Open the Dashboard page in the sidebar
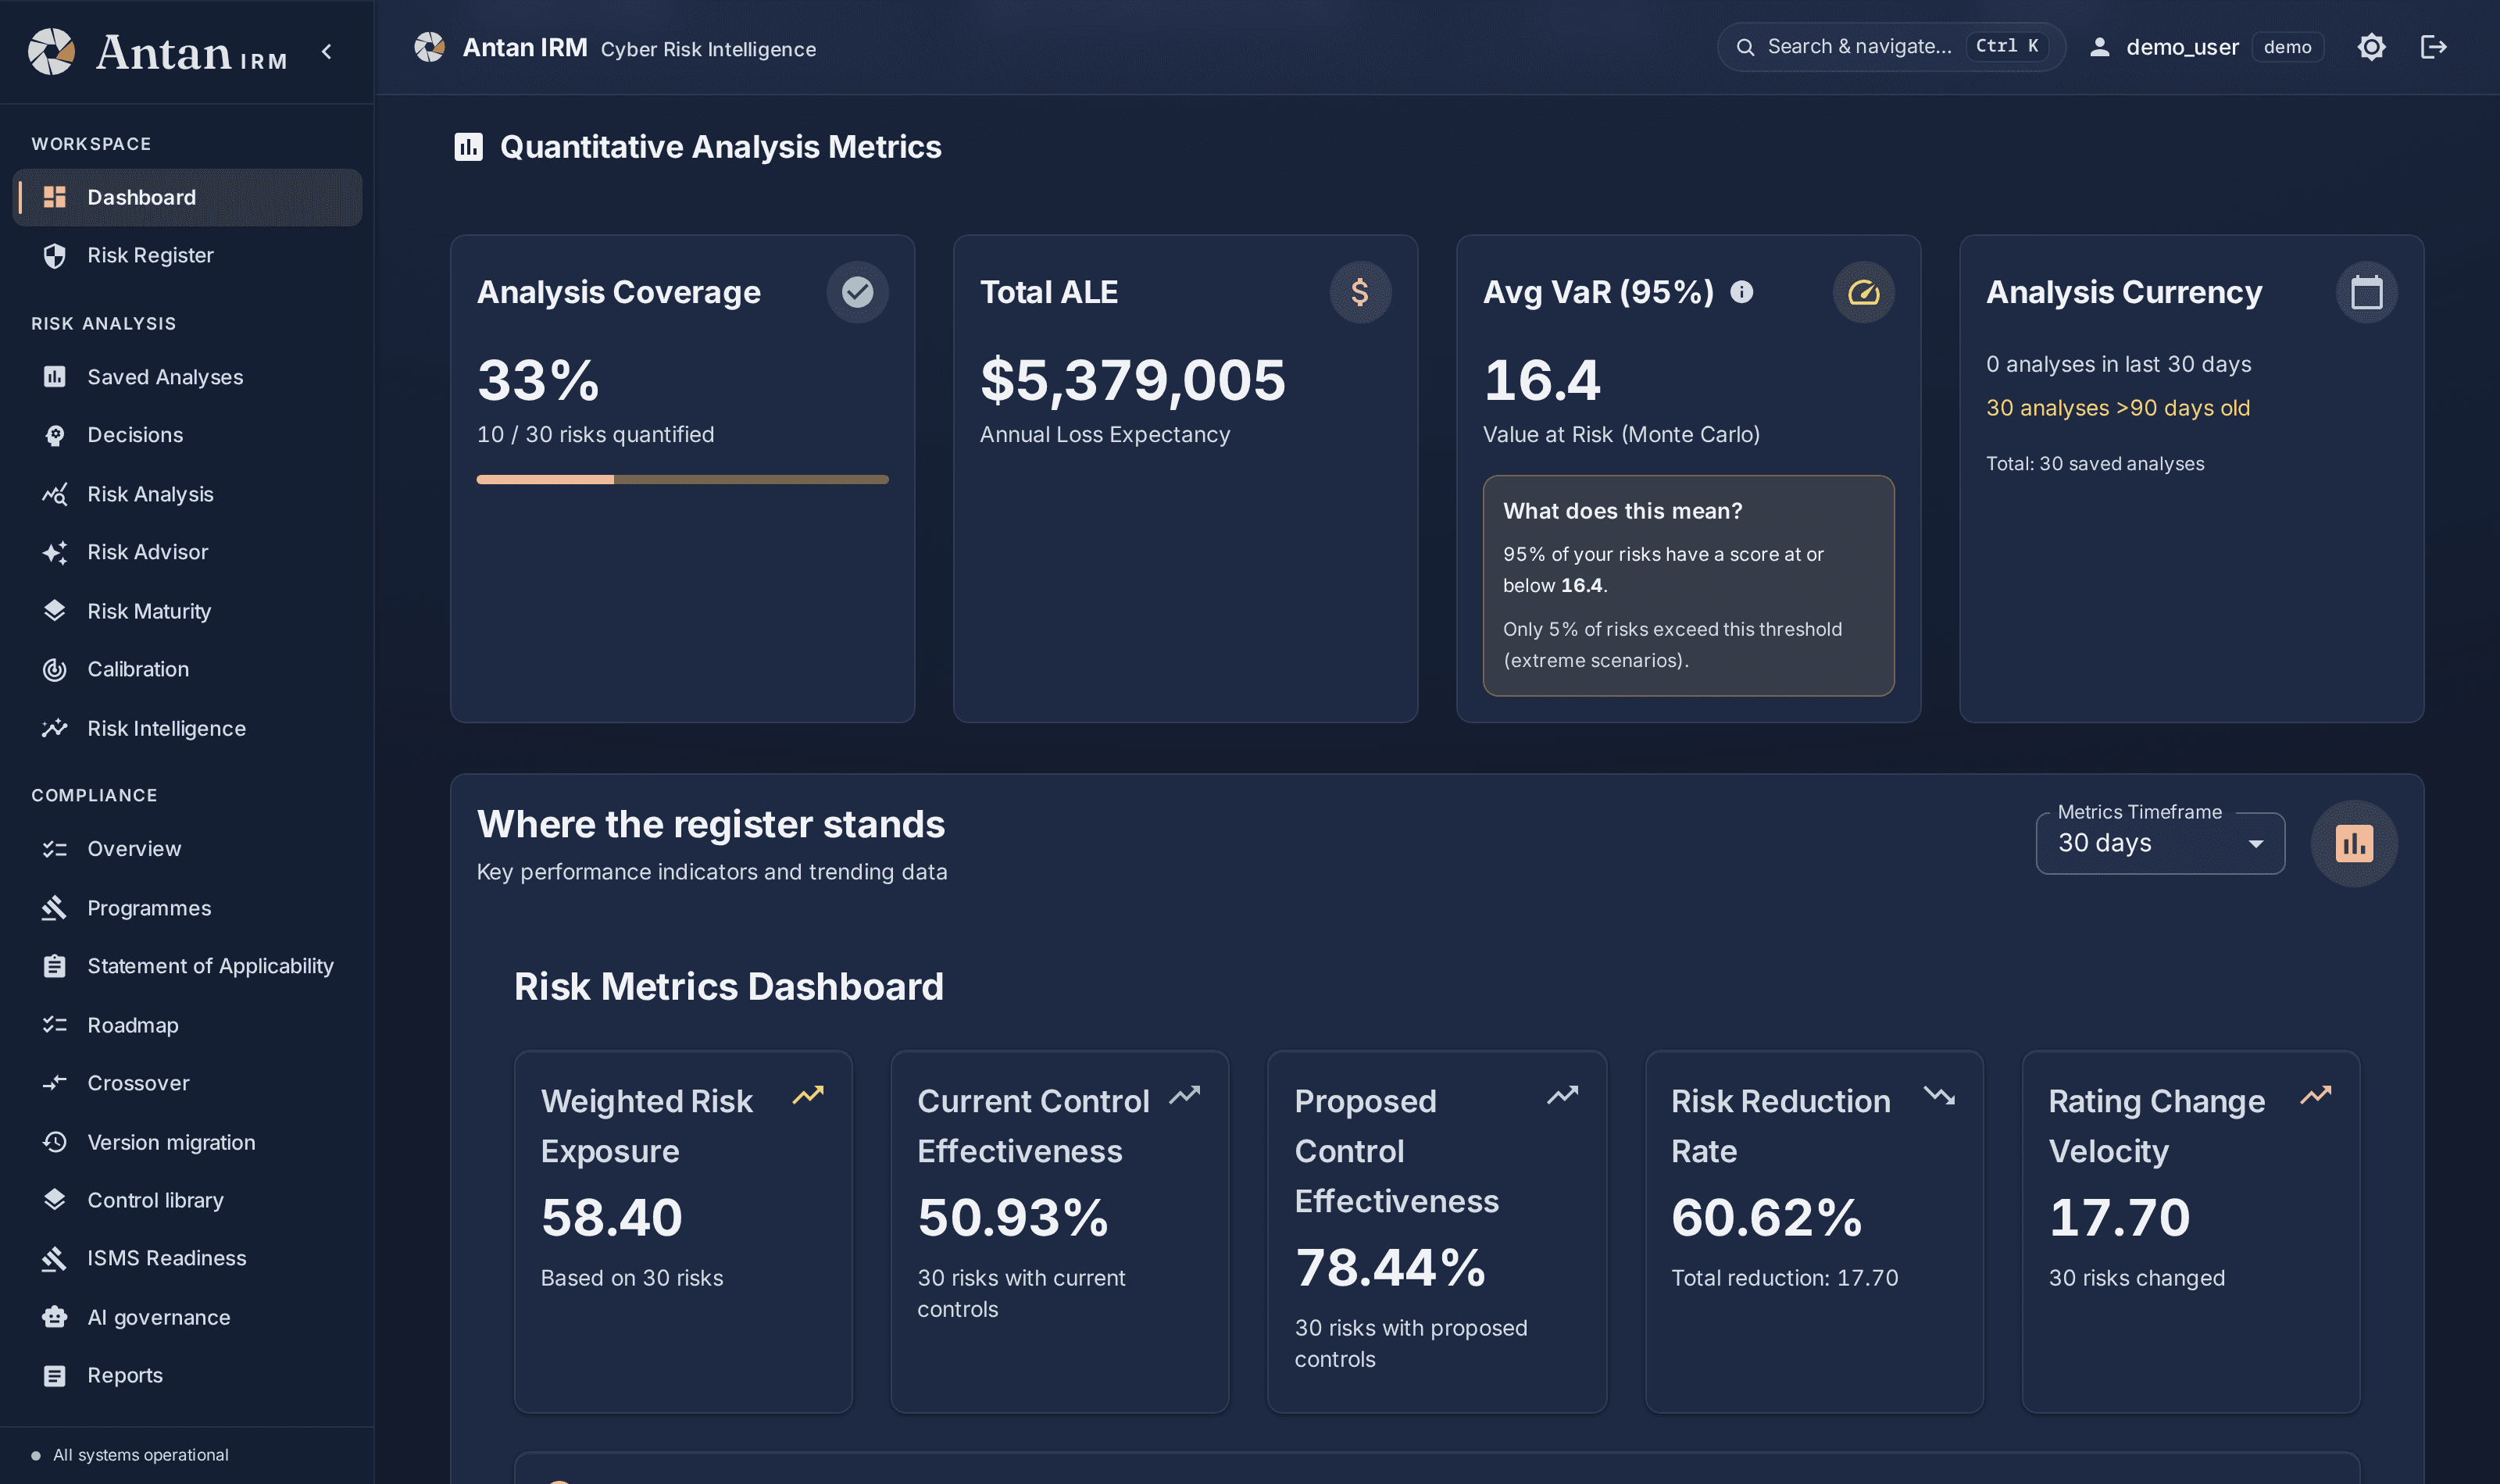The image size is (2500, 1484). (x=187, y=197)
